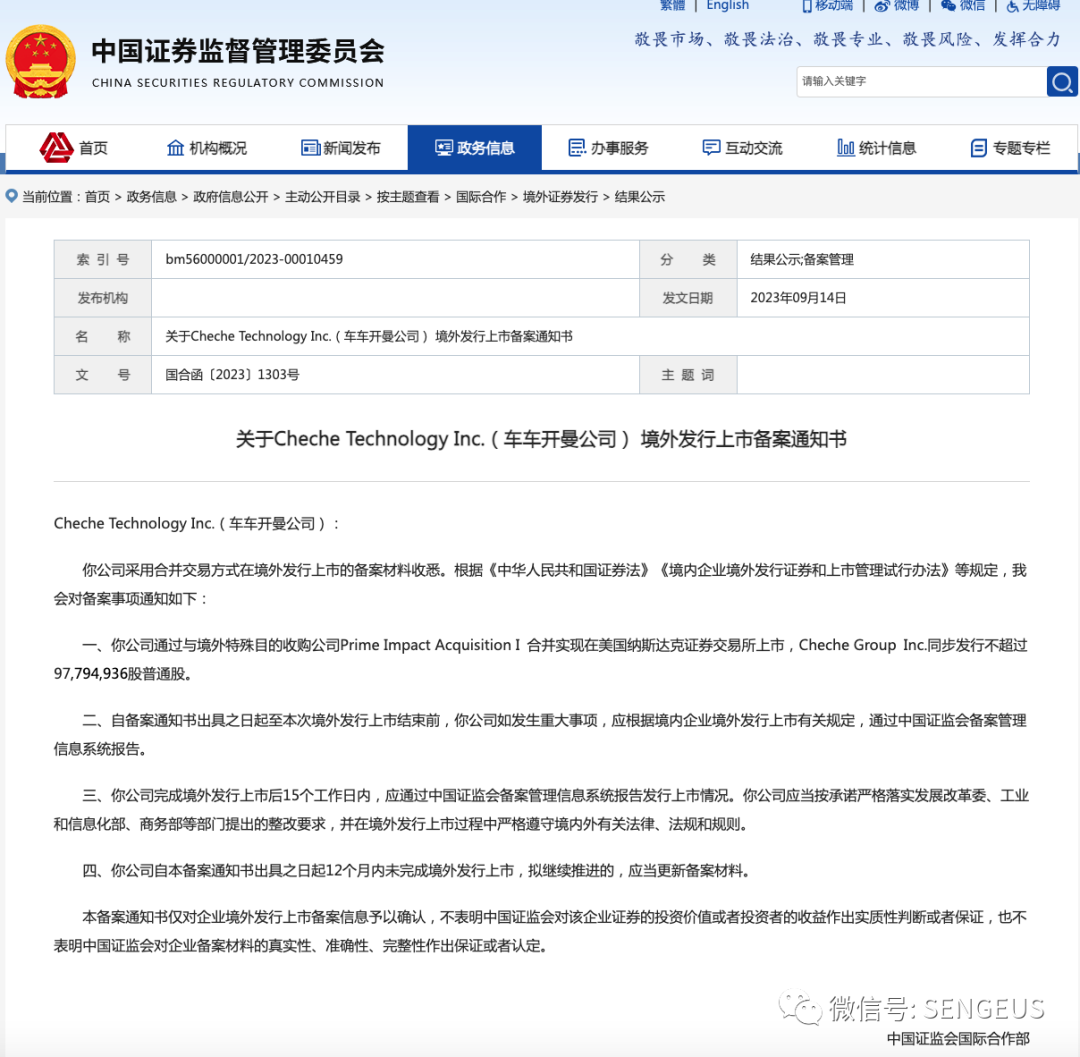Click the 发文日期 label cell
1080x1057 pixels.
(687, 298)
